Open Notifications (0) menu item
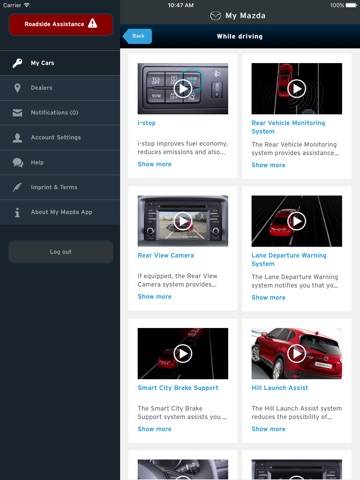360x480 pixels. [60, 113]
